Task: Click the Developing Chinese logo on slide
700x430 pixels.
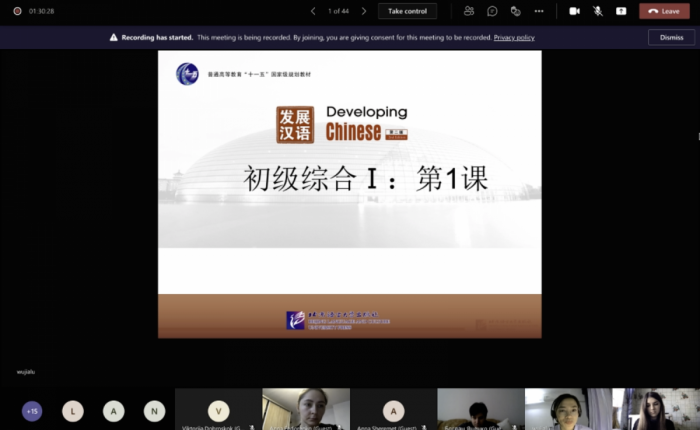Action: pyautogui.click(x=342, y=125)
